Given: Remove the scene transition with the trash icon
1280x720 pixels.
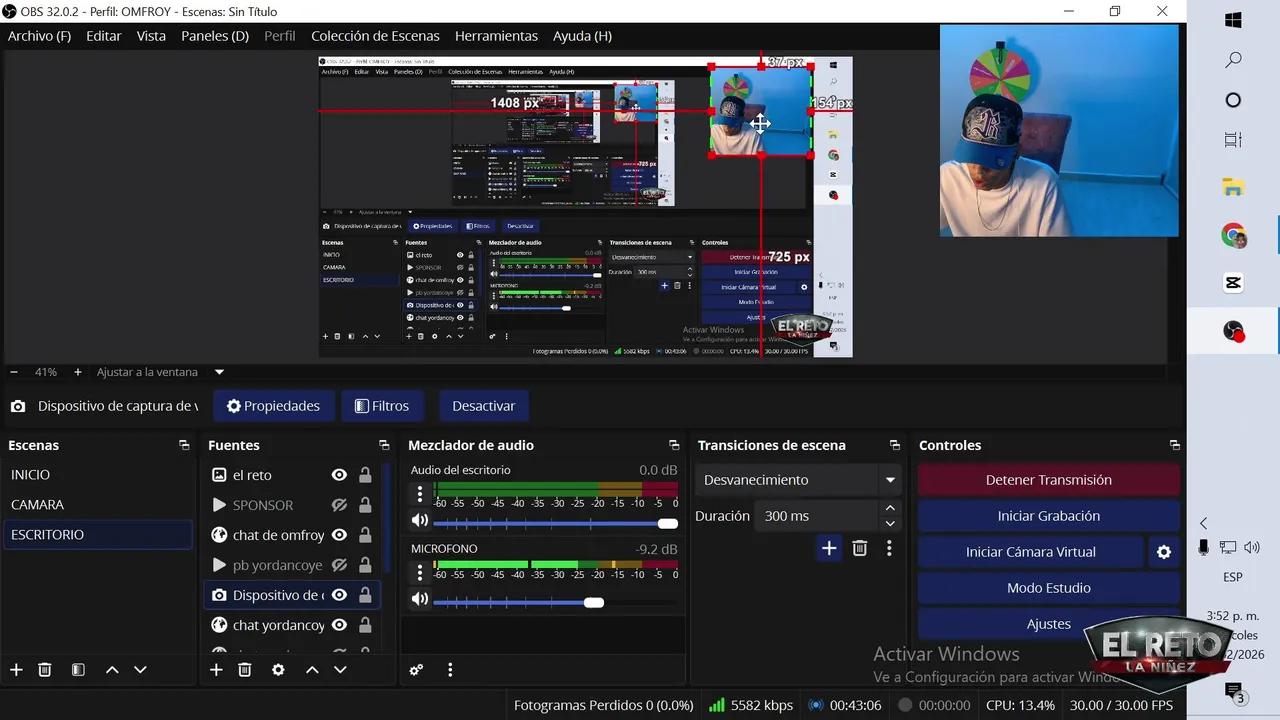Looking at the screenshot, I should click(860, 548).
